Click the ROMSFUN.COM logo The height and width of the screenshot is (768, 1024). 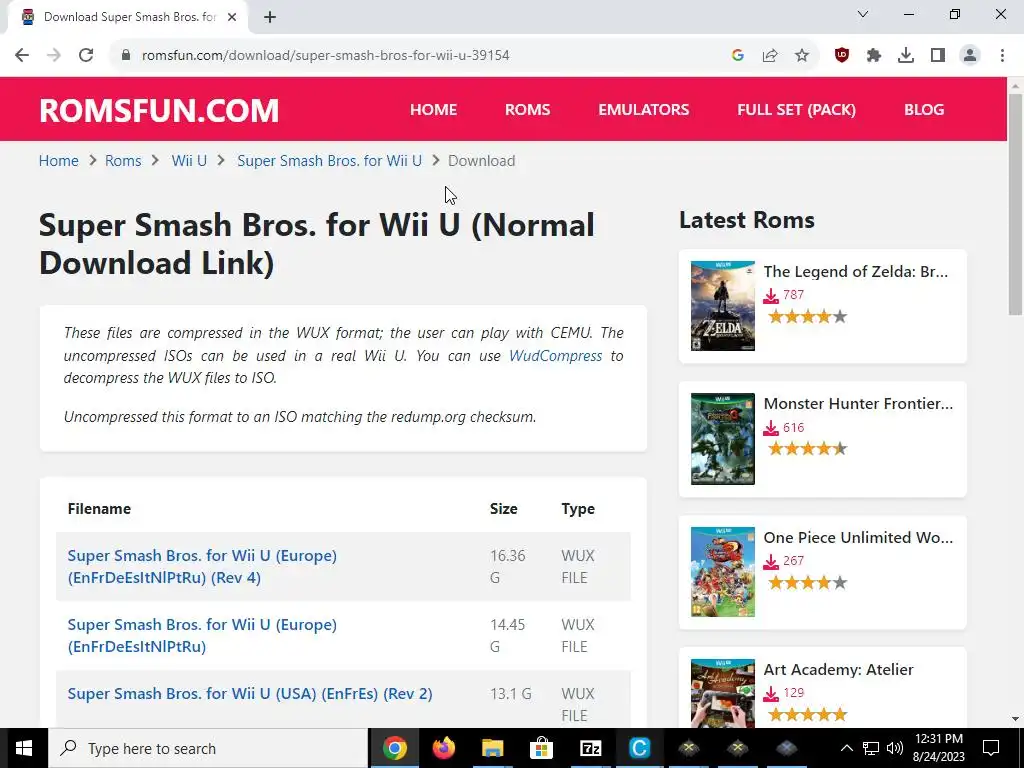[x=159, y=110]
